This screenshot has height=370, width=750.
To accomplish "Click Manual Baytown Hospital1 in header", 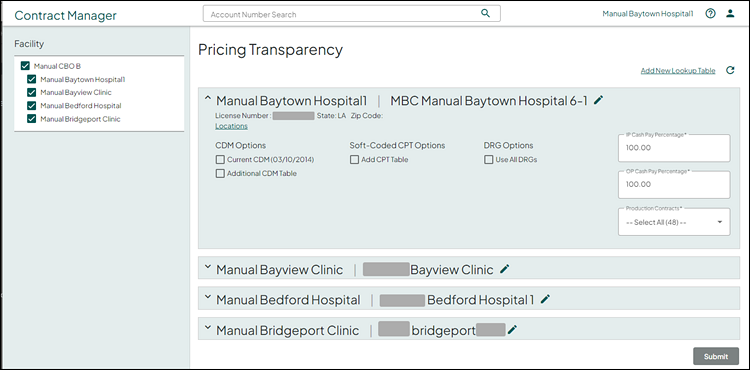I will [648, 14].
